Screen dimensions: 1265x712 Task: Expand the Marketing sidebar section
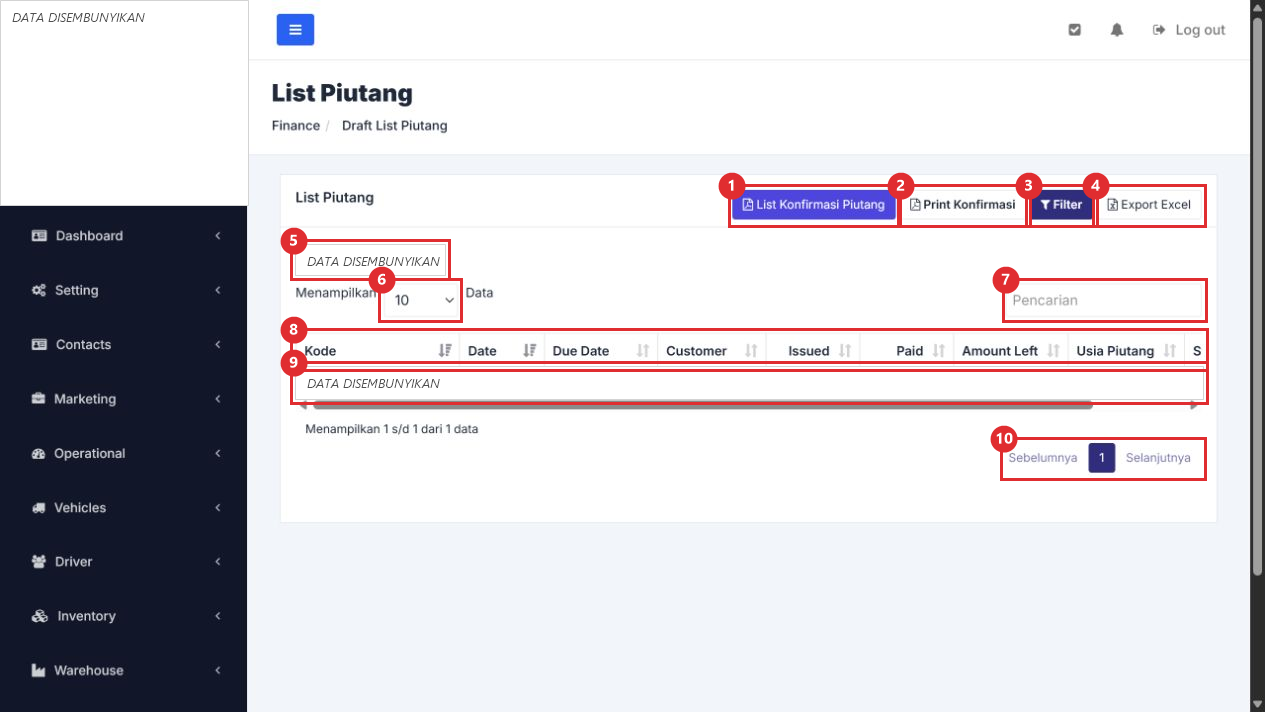tap(124, 399)
